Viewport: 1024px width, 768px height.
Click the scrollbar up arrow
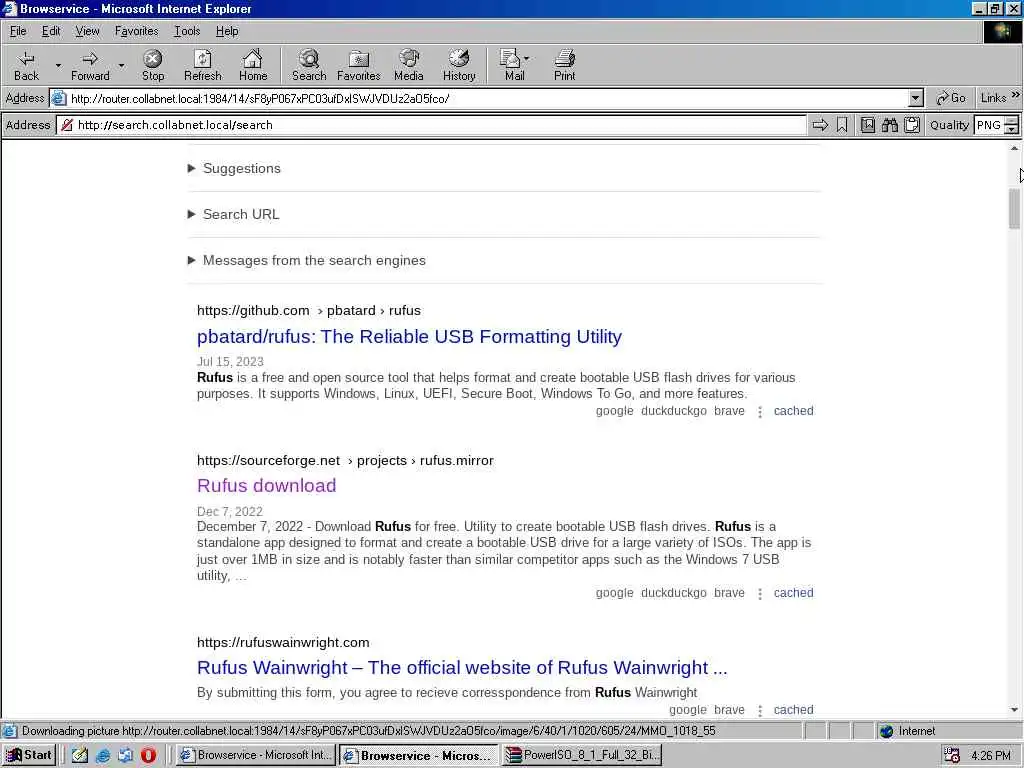1014,148
